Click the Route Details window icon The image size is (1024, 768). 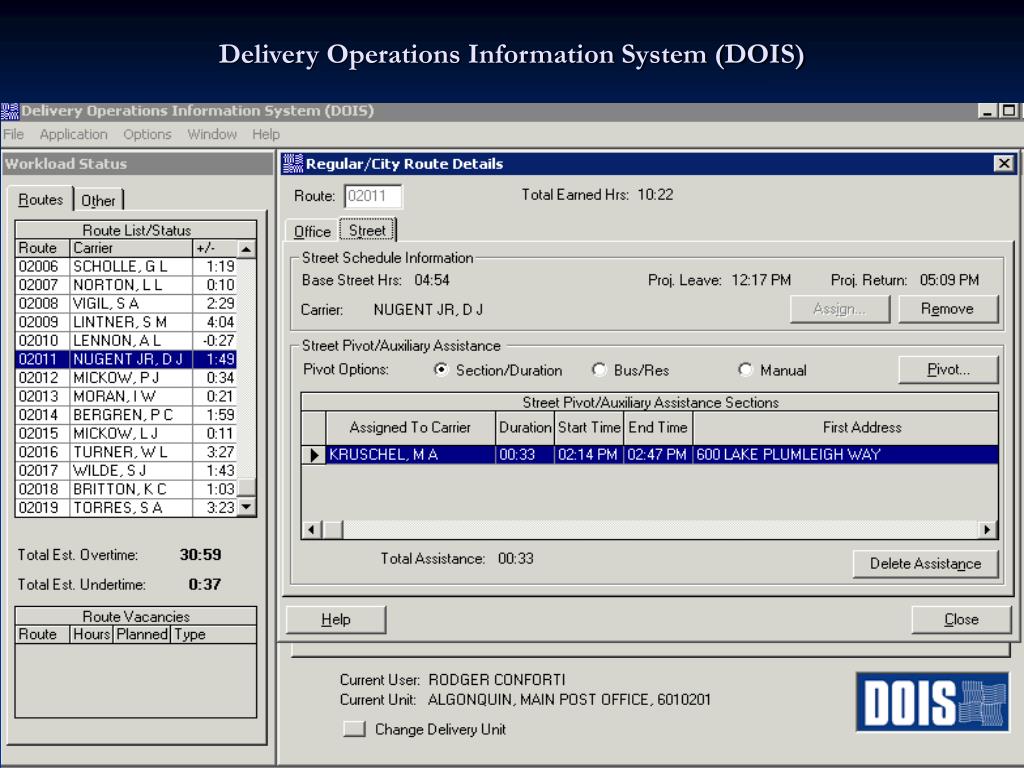(293, 163)
